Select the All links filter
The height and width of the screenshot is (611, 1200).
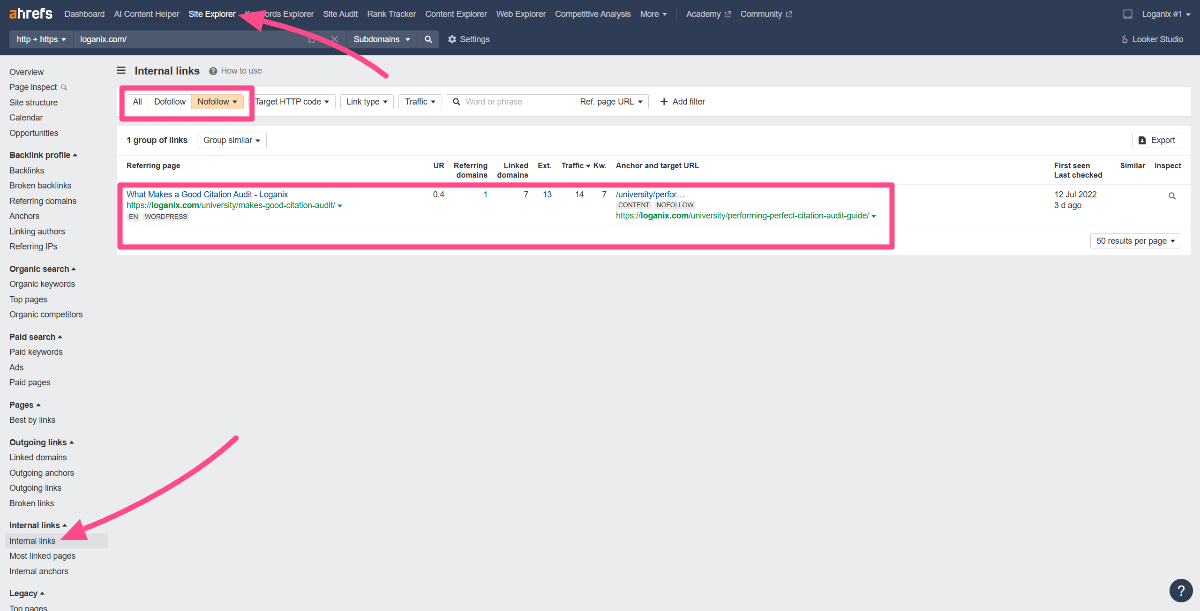[x=137, y=102]
